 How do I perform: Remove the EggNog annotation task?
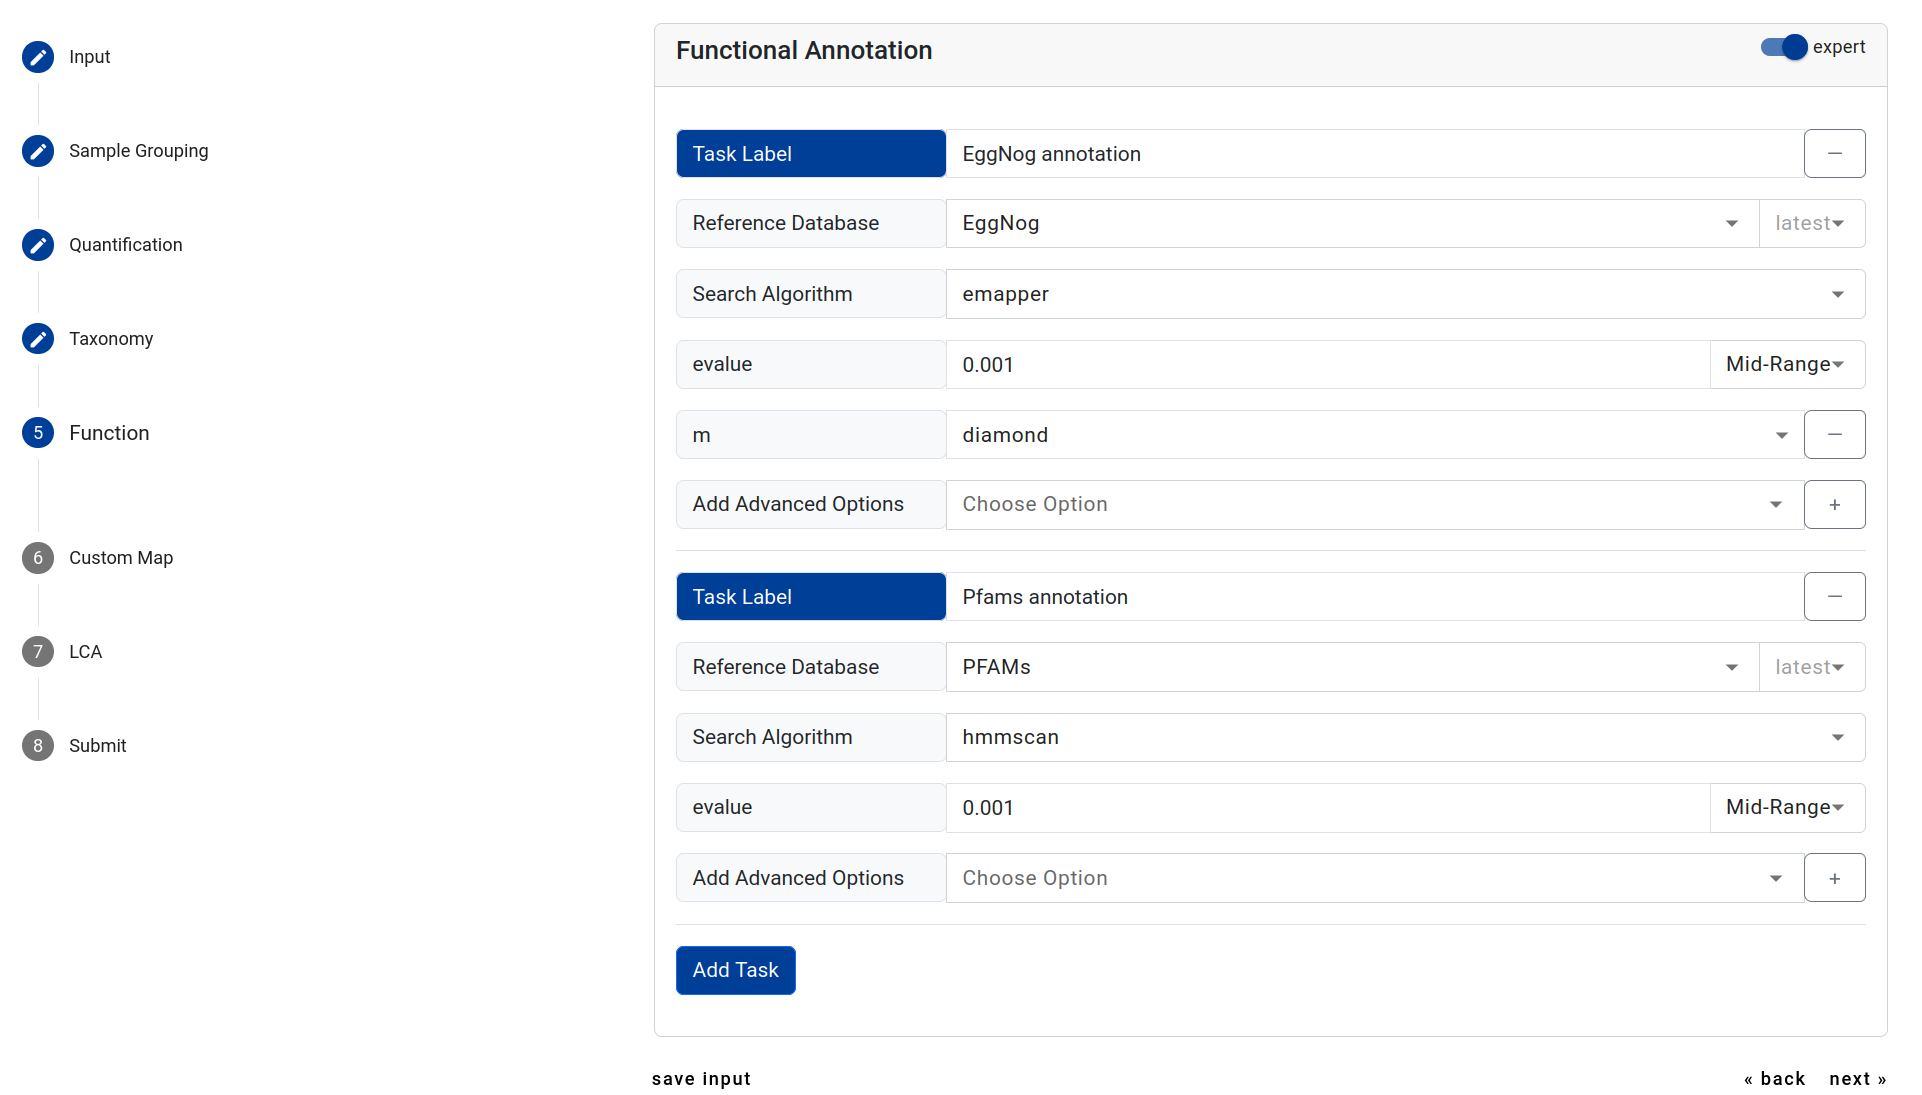point(1834,154)
